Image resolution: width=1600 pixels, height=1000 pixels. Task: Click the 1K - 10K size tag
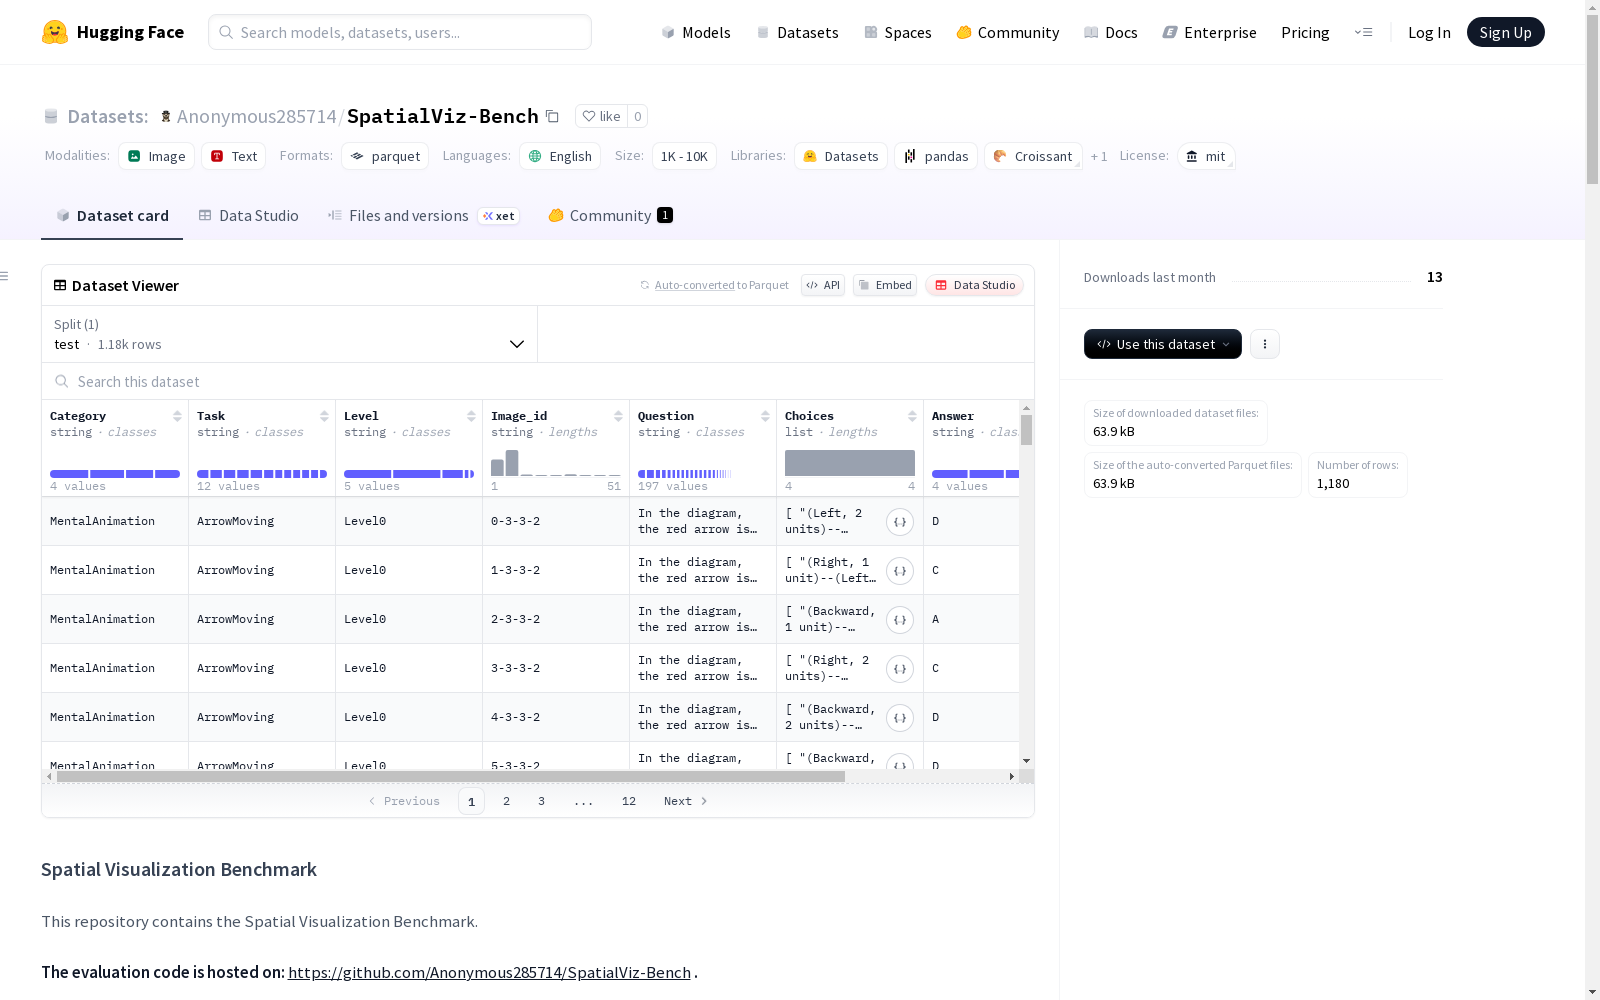[x=684, y=156]
